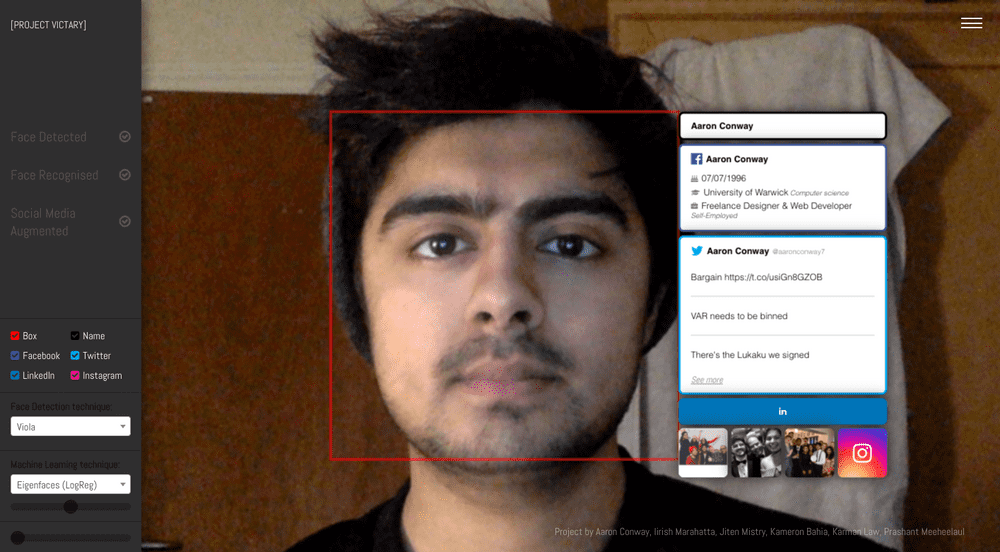The image size is (1000, 552).
Task: Disable the Twitter overlay checkbox
Action: (x=75, y=356)
